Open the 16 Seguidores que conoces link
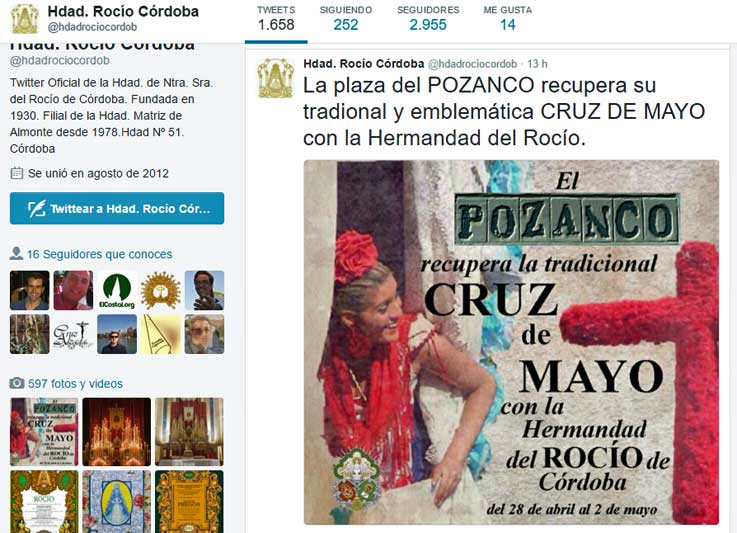 [99, 254]
